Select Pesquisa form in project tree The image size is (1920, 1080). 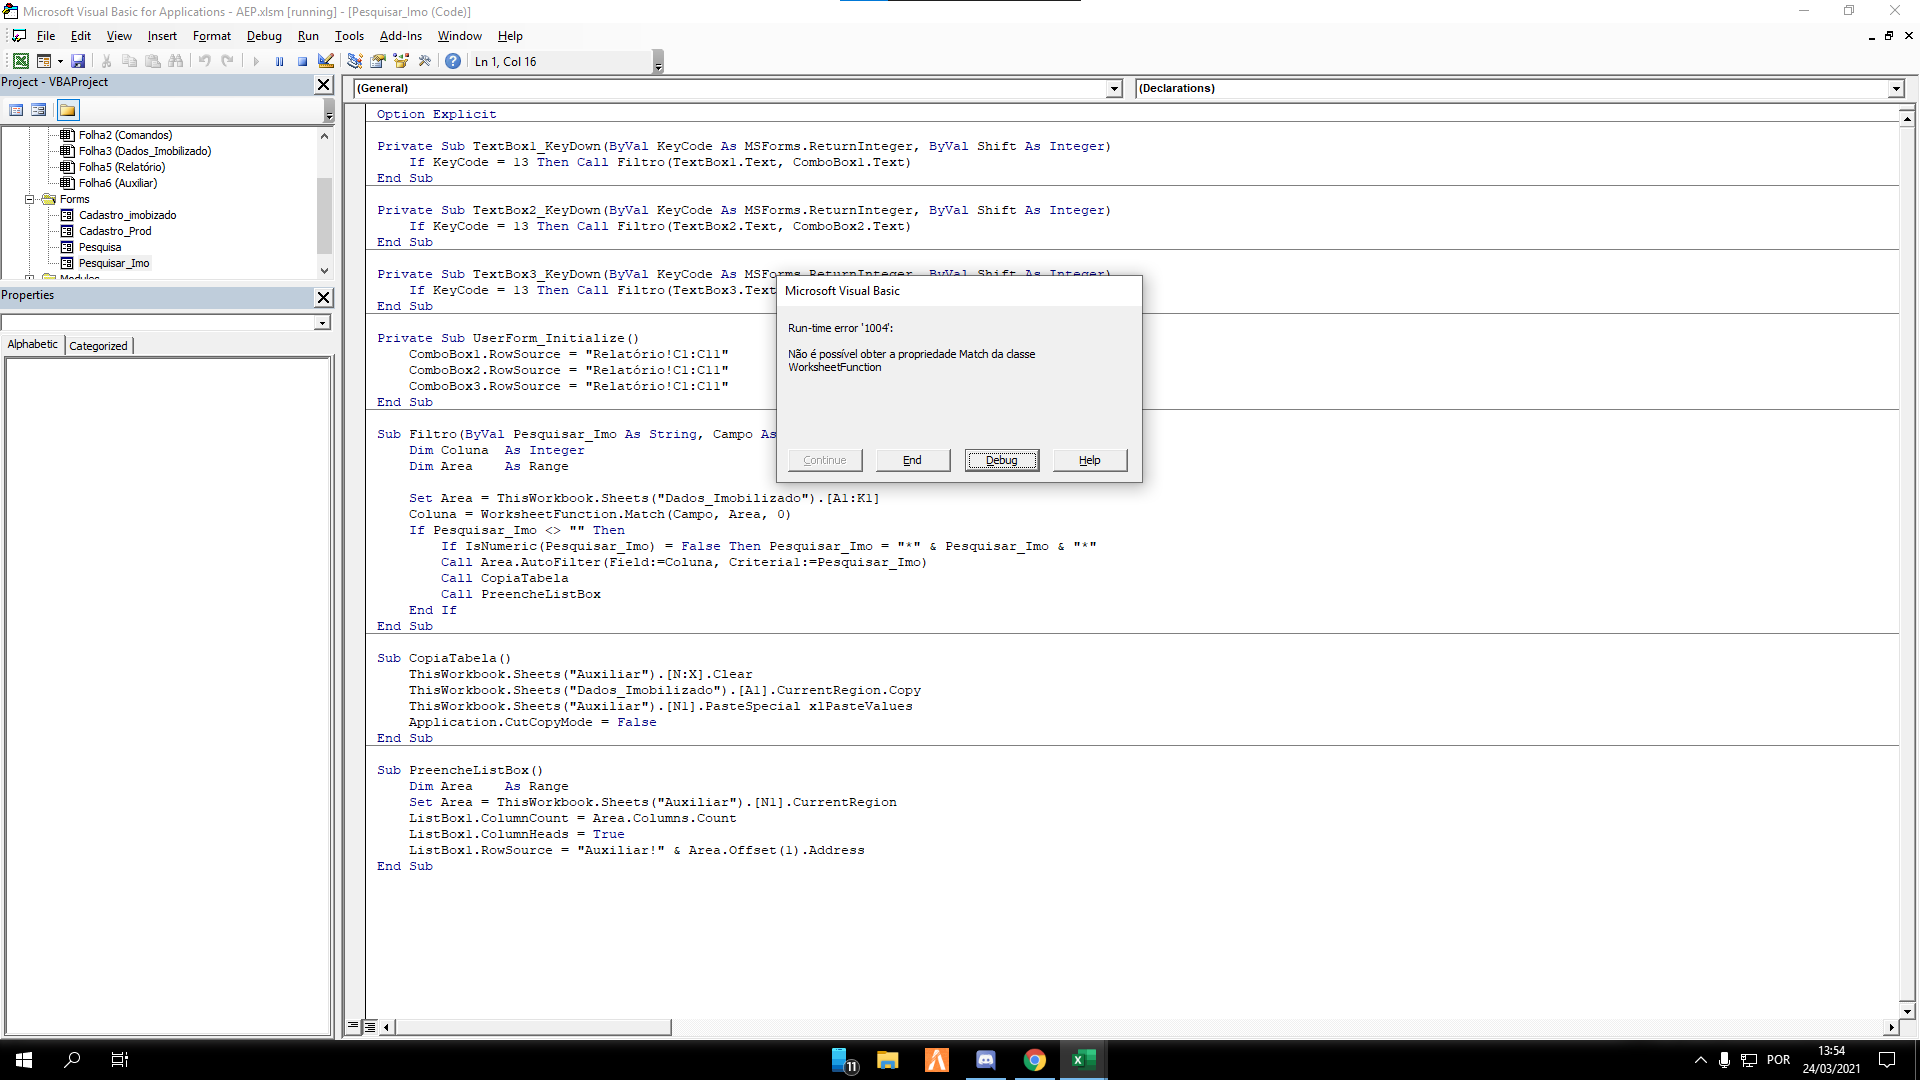tap(100, 247)
